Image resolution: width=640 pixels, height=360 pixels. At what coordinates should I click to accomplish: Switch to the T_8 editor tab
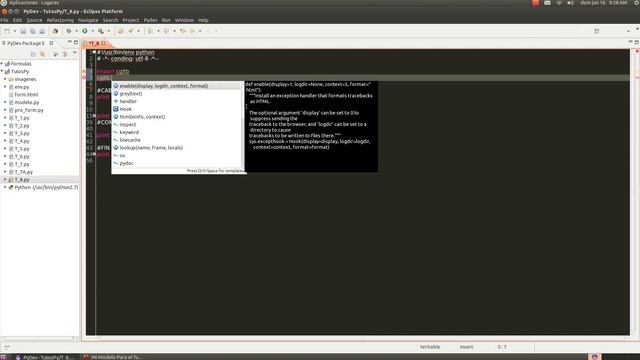click(95, 43)
